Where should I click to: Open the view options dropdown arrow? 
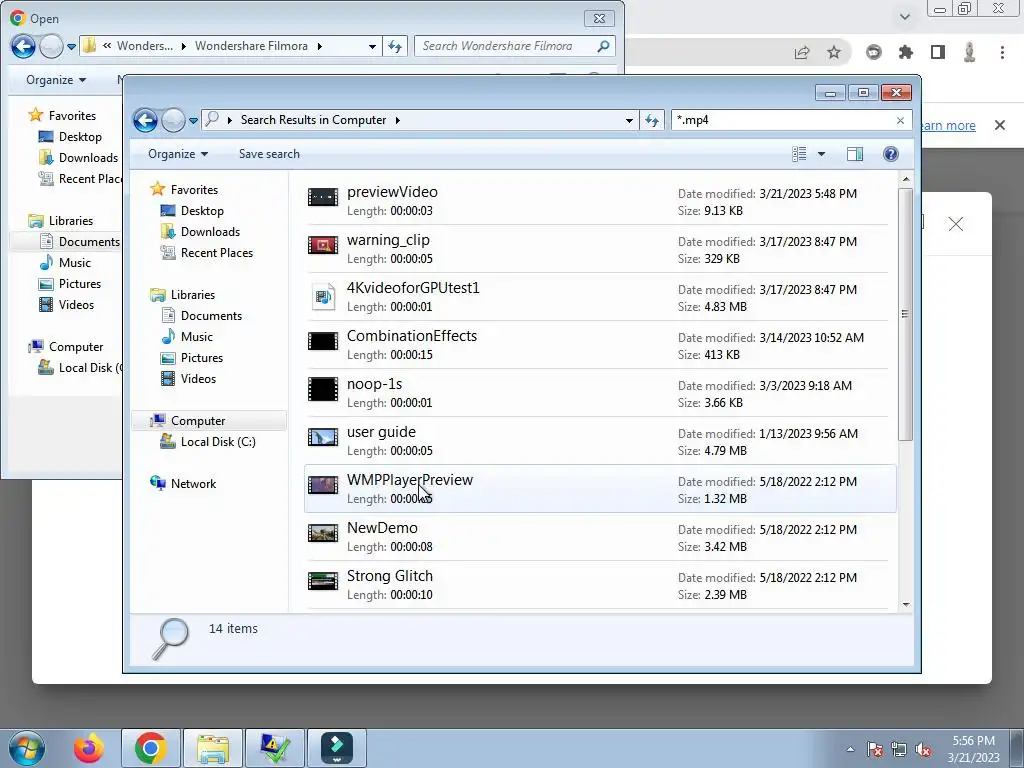822,154
